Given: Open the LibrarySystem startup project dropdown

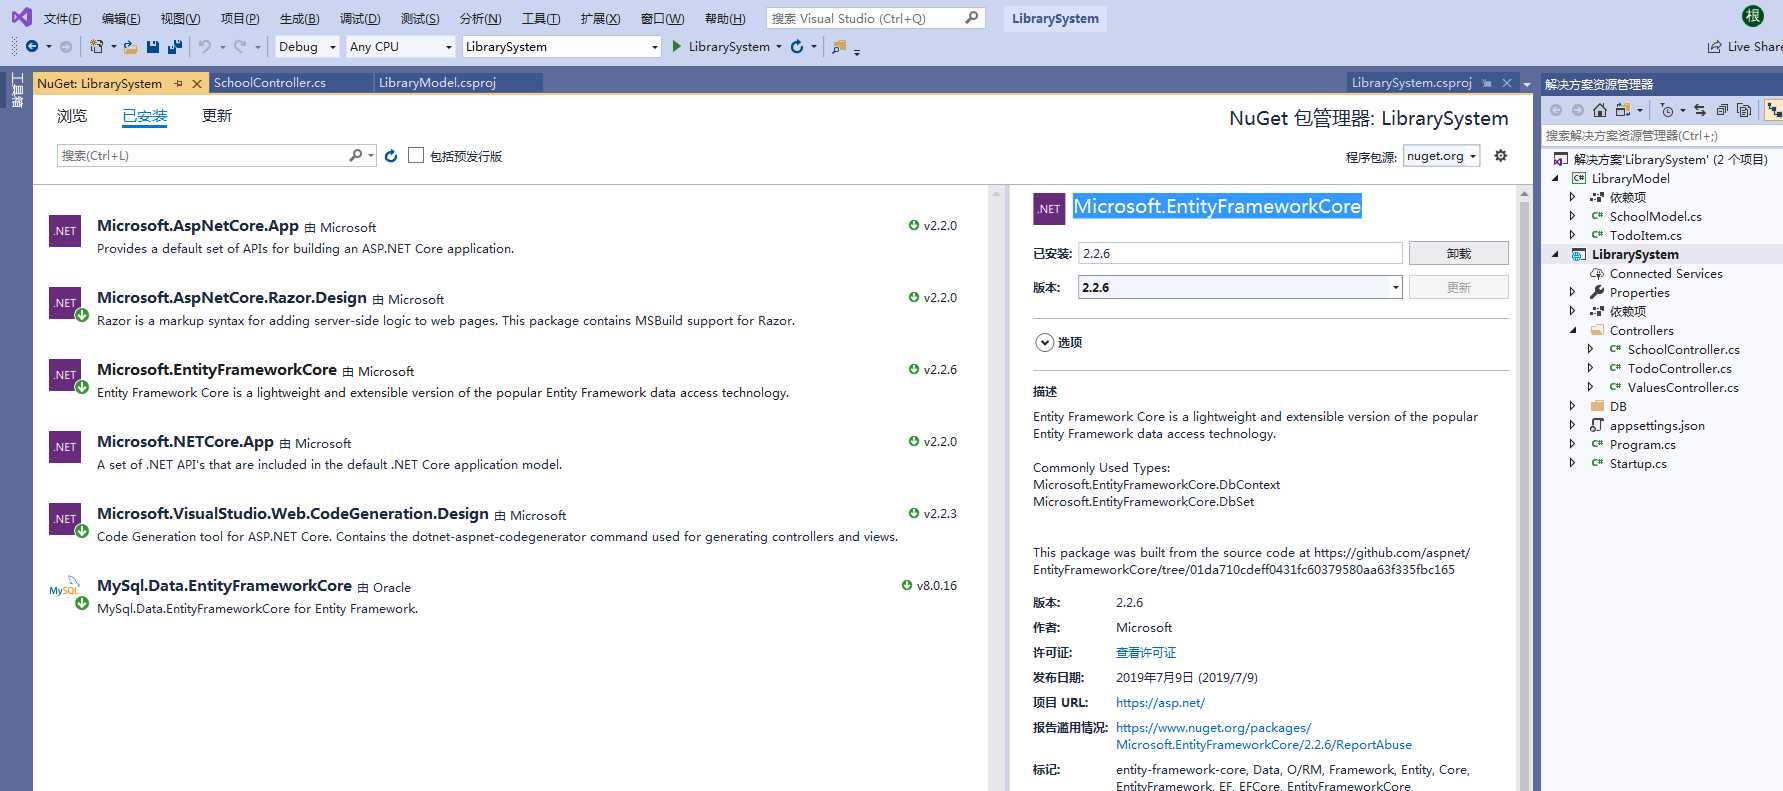Looking at the screenshot, I should pyautogui.click(x=561, y=46).
